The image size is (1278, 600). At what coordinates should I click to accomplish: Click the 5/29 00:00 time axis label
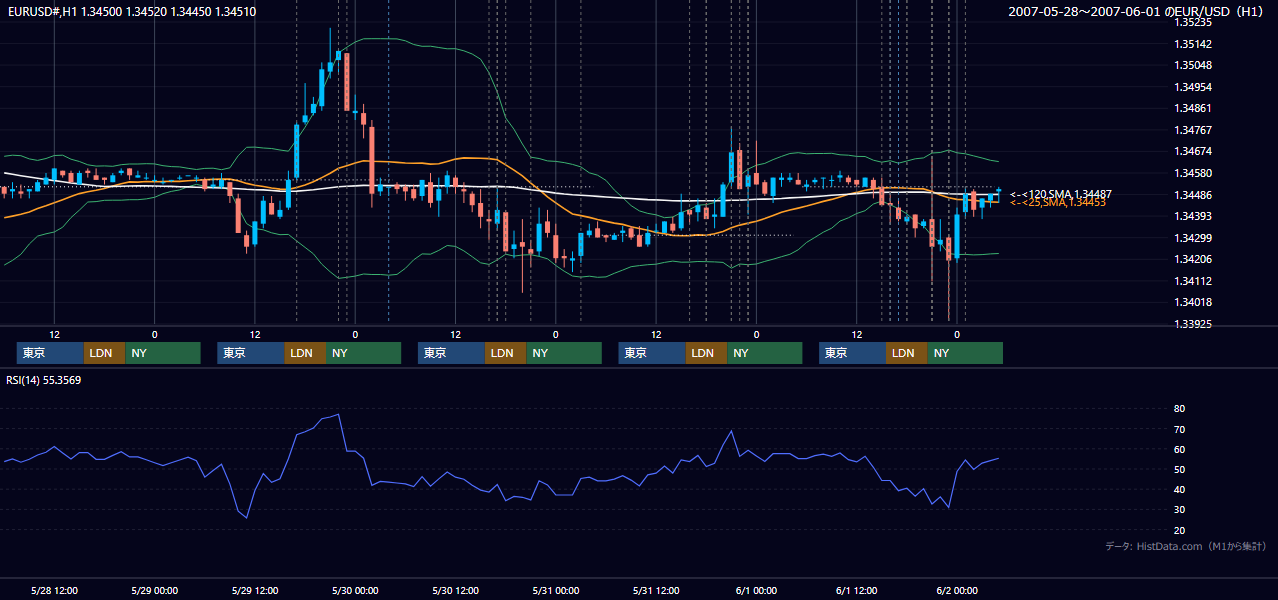coord(154,591)
